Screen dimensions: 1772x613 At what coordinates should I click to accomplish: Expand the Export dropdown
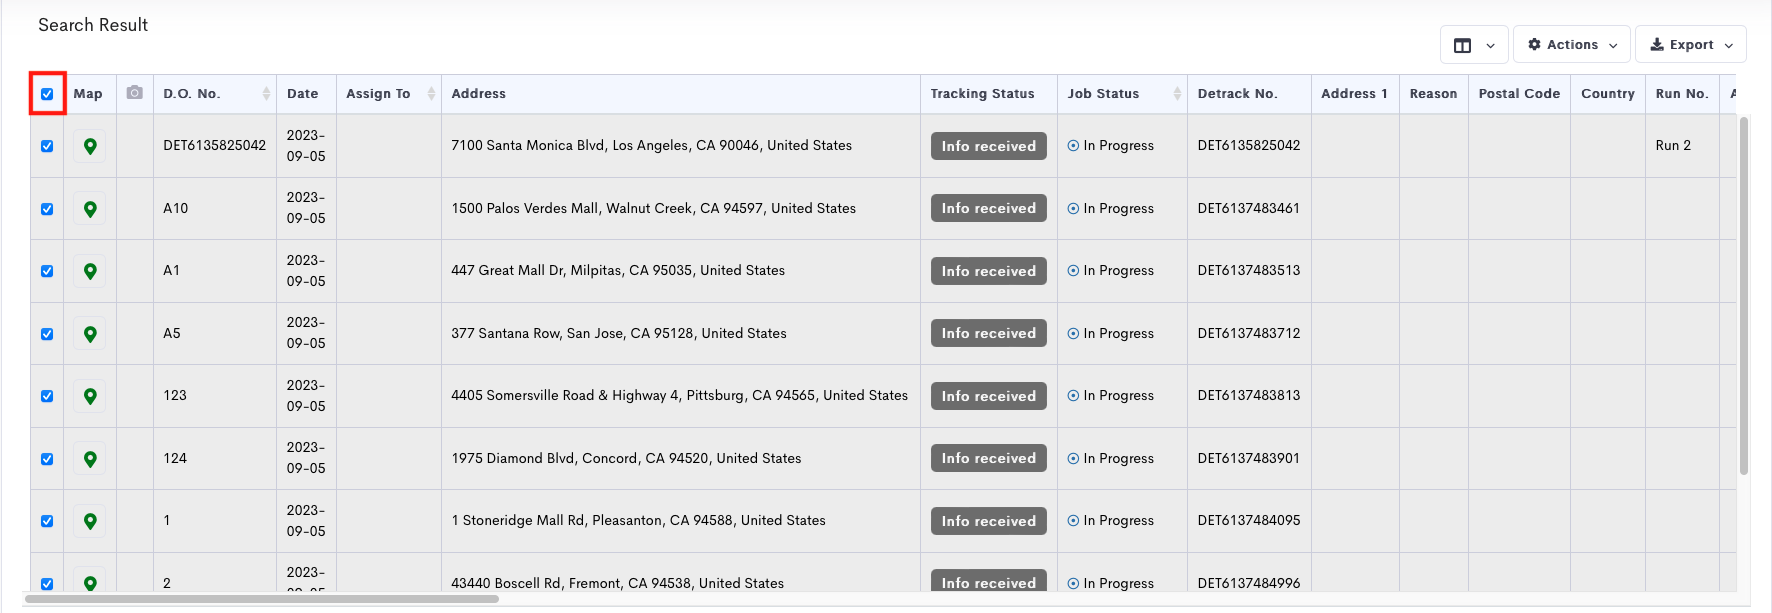[1690, 45]
